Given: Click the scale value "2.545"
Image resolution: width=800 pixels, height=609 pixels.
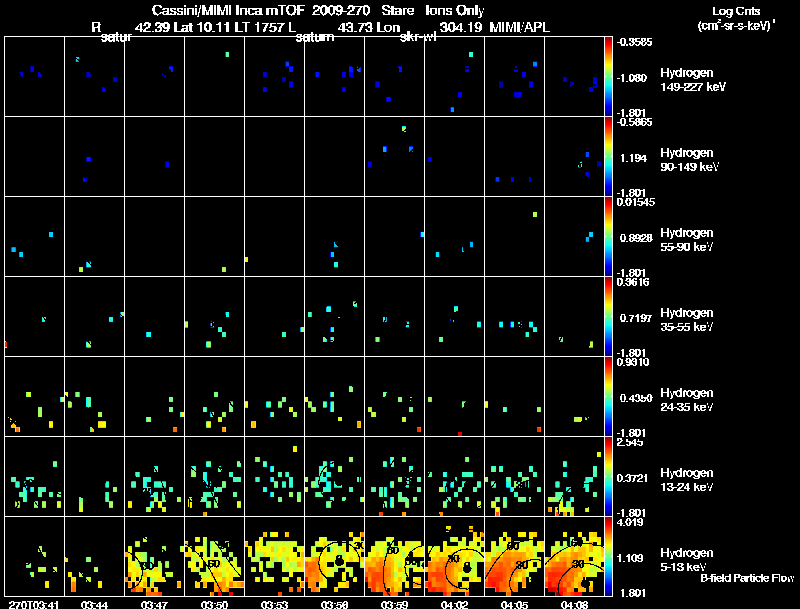Looking at the screenshot, I should click(630, 442).
